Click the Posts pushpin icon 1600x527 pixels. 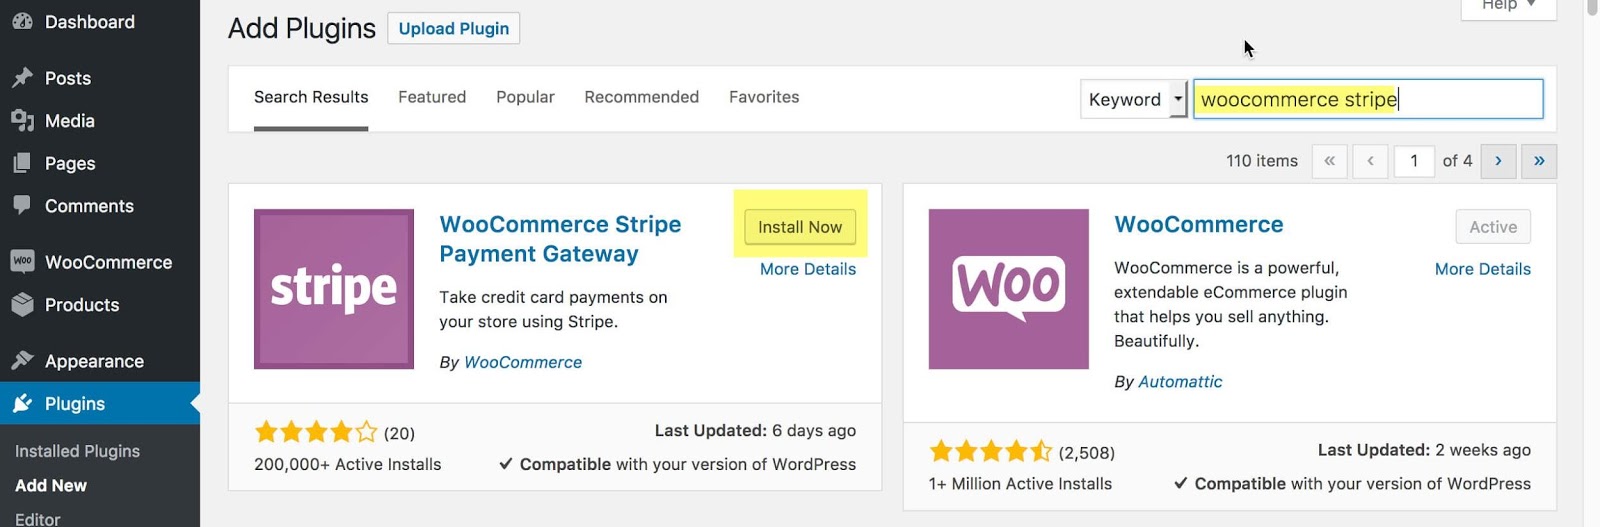pyautogui.click(x=22, y=78)
